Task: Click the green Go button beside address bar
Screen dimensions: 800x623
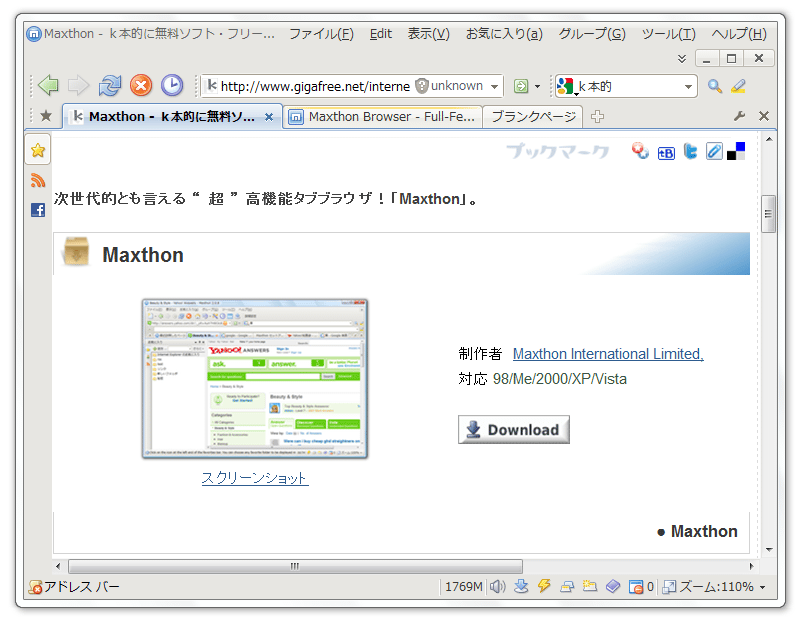Action: click(521, 86)
